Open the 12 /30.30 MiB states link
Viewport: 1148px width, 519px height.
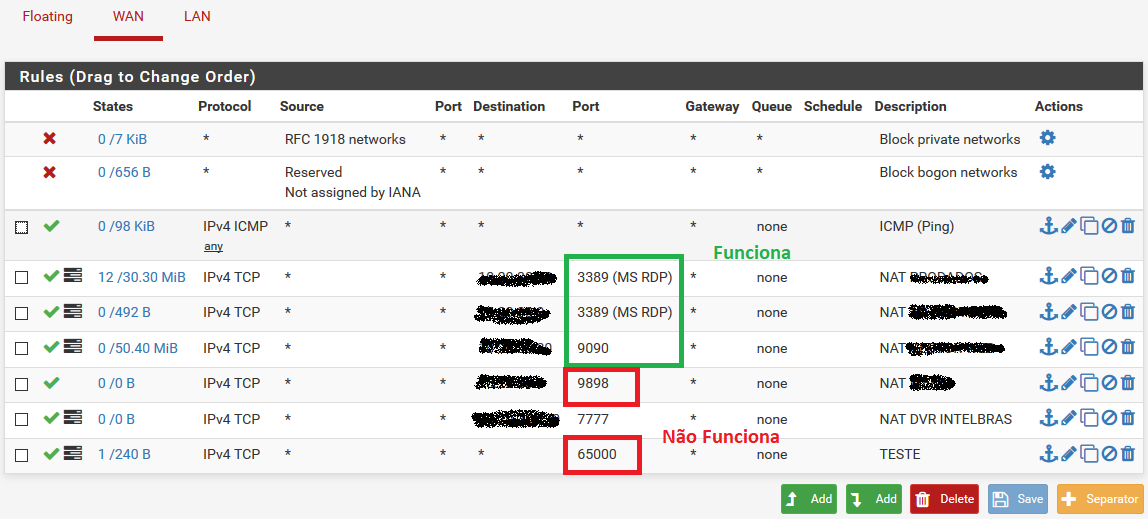tap(141, 277)
